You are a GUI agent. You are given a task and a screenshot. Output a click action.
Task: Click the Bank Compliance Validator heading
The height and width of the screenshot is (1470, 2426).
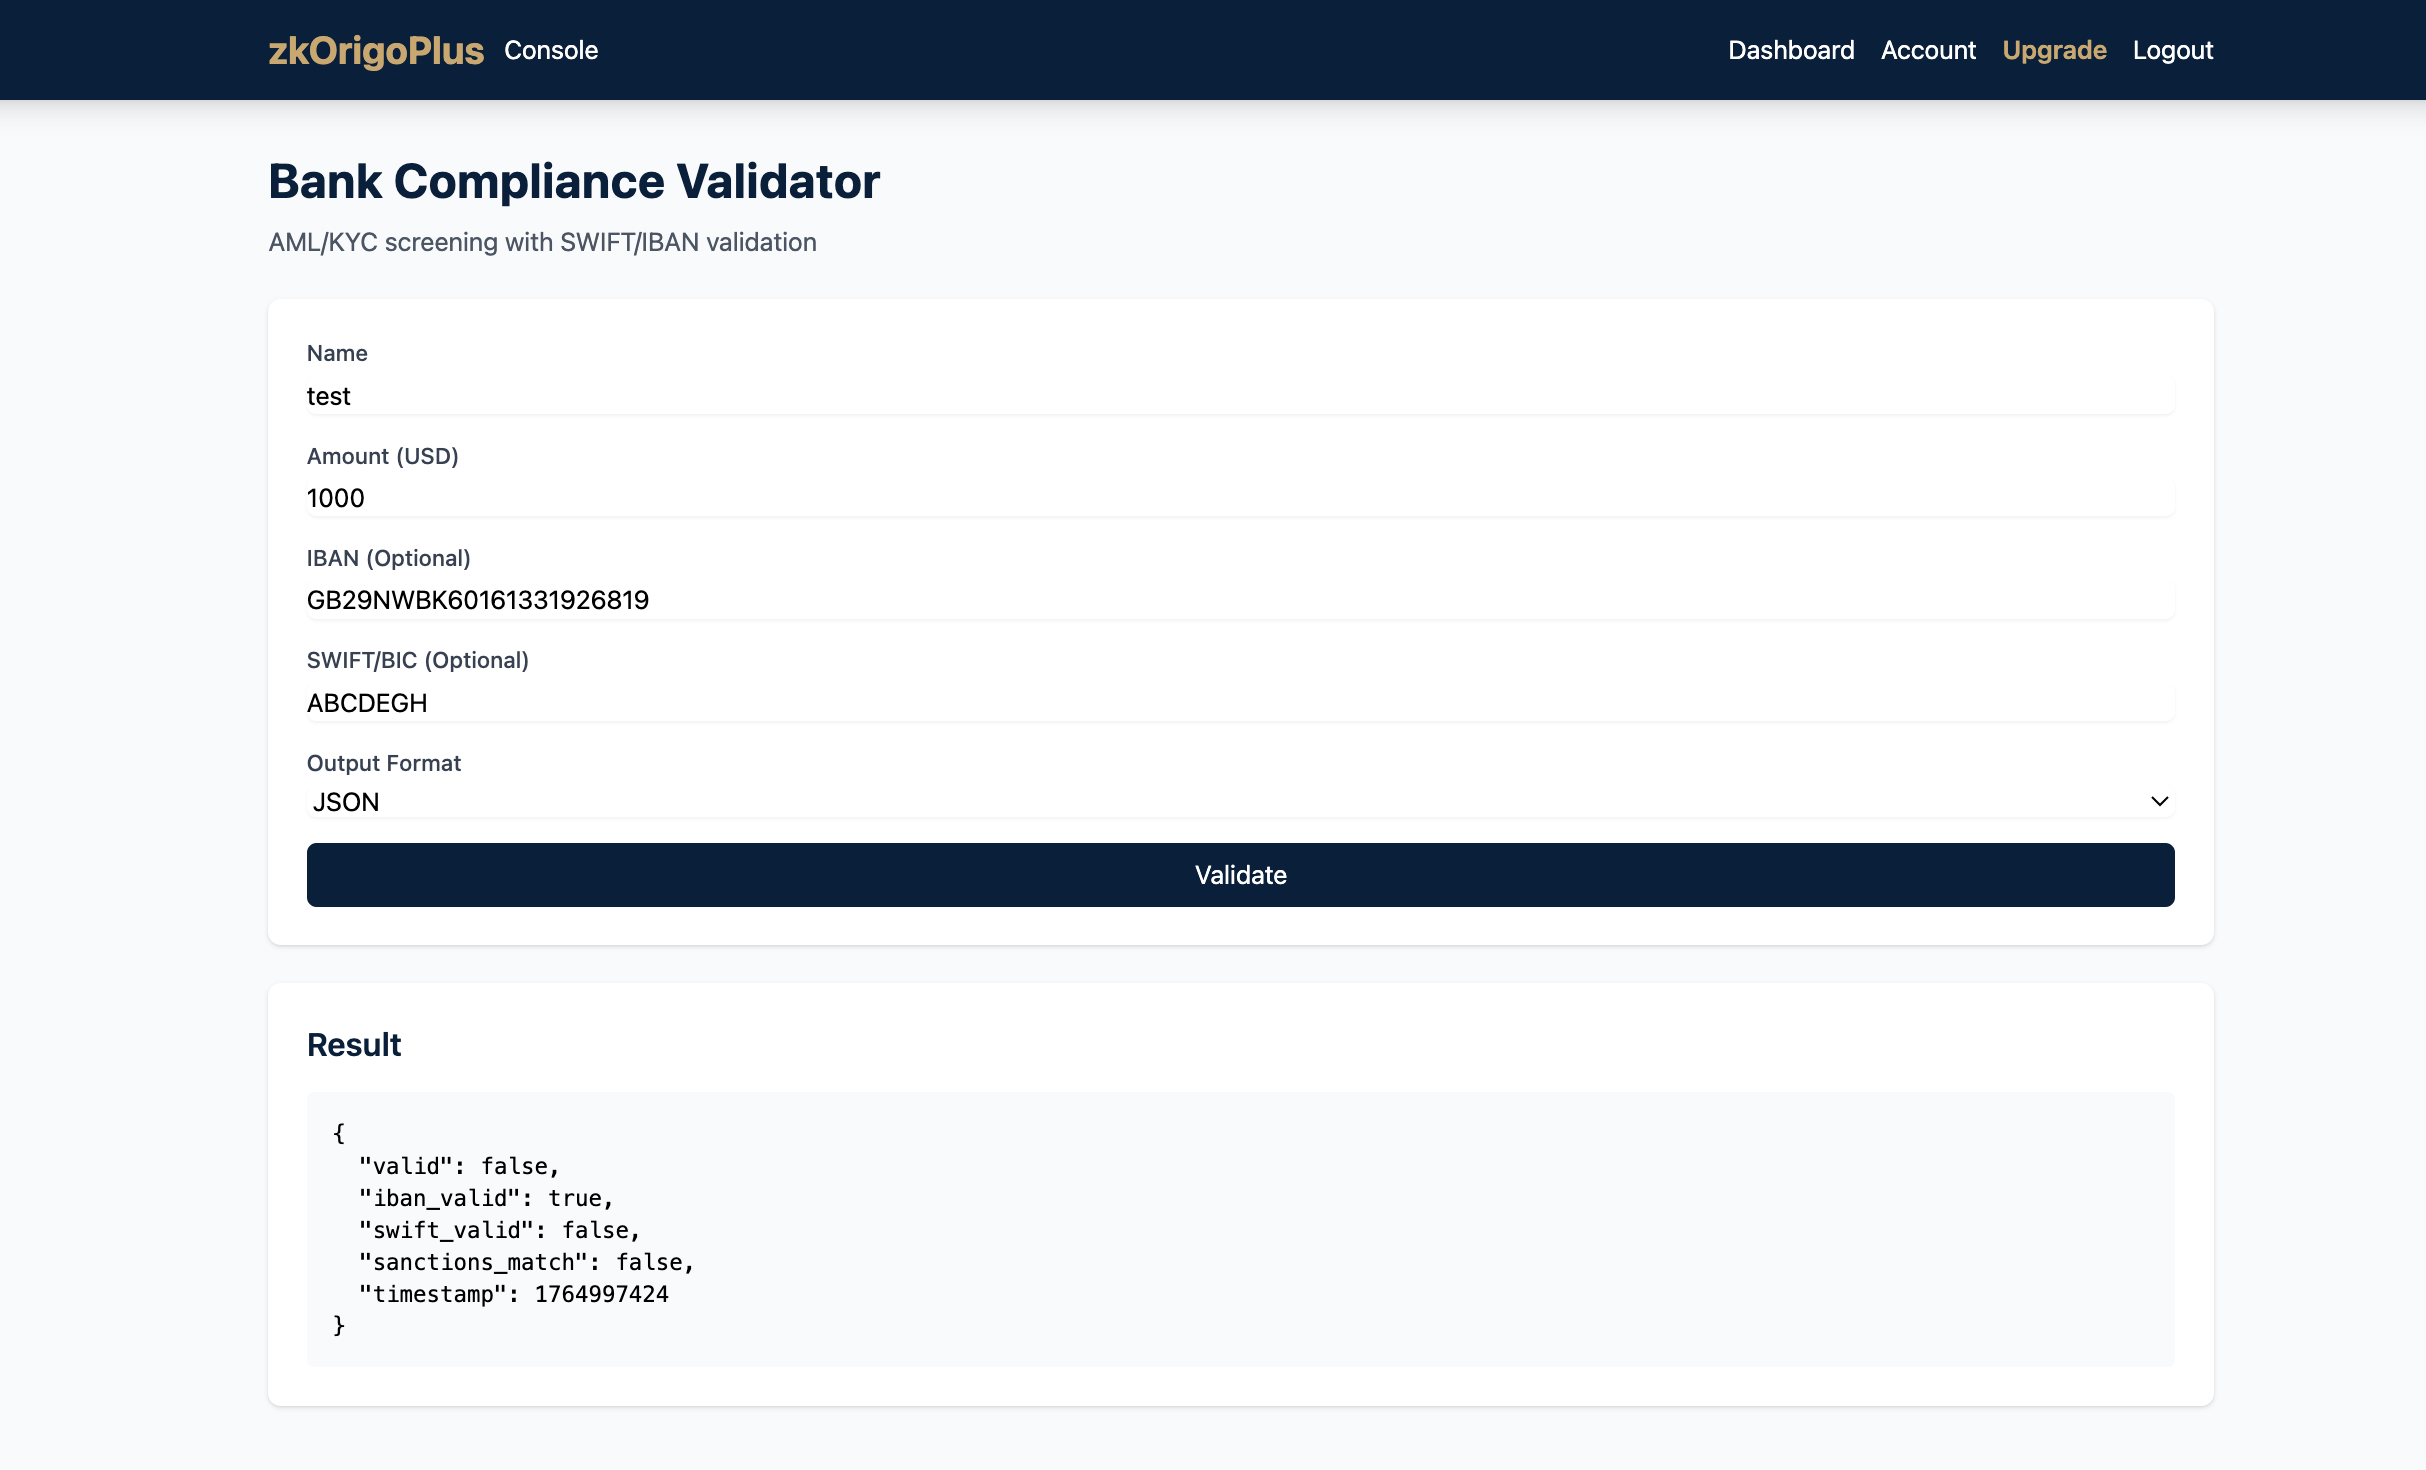[573, 181]
